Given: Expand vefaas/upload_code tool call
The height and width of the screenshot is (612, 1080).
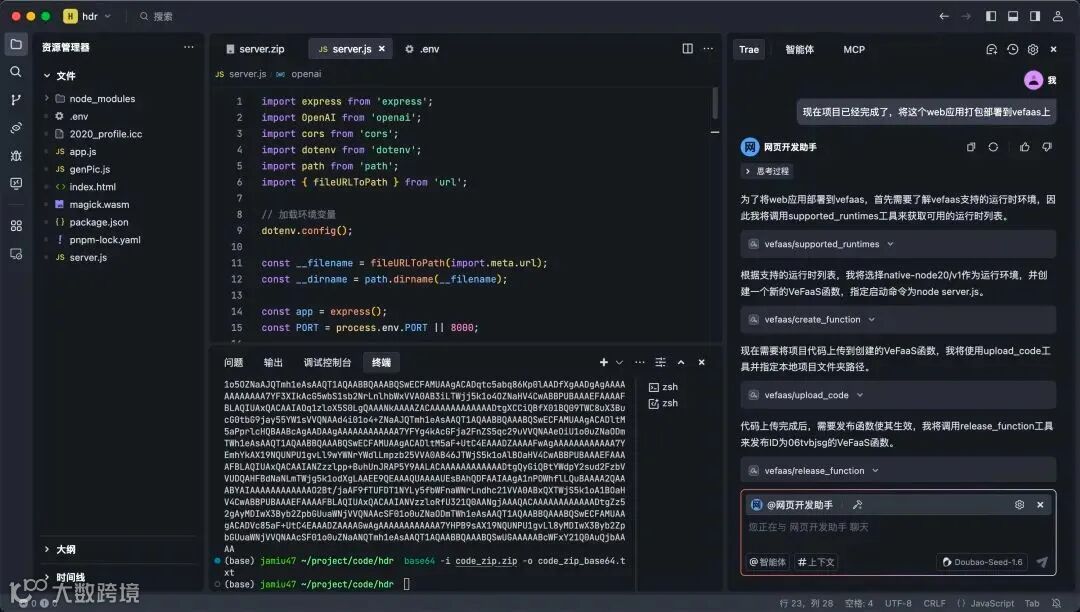Looking at the screenshot, I should [x=897, y=395].
